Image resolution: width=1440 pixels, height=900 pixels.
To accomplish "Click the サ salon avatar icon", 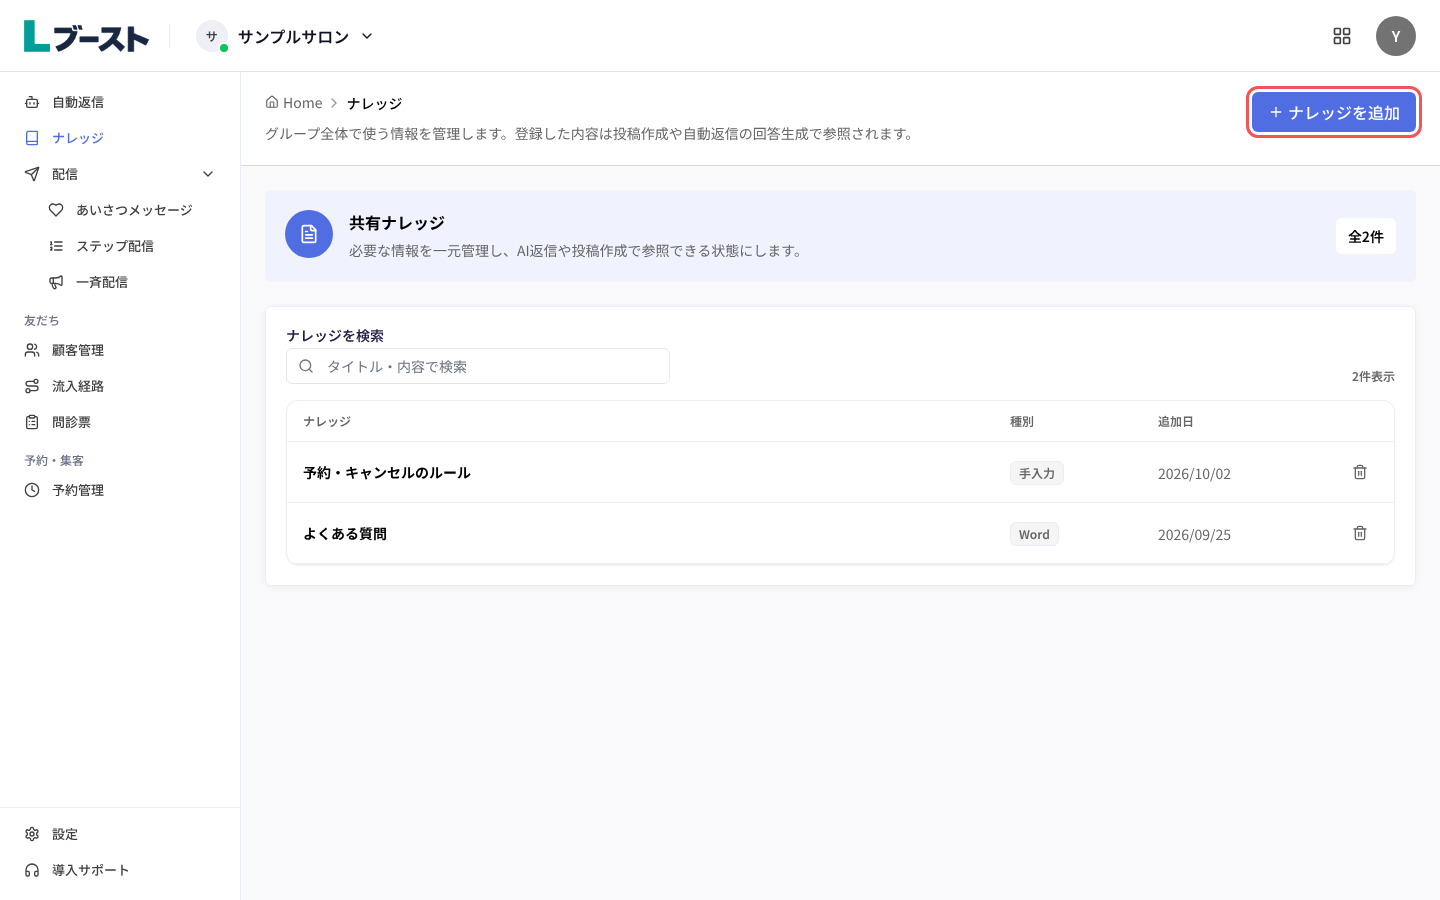I will [x=212, y=36].
